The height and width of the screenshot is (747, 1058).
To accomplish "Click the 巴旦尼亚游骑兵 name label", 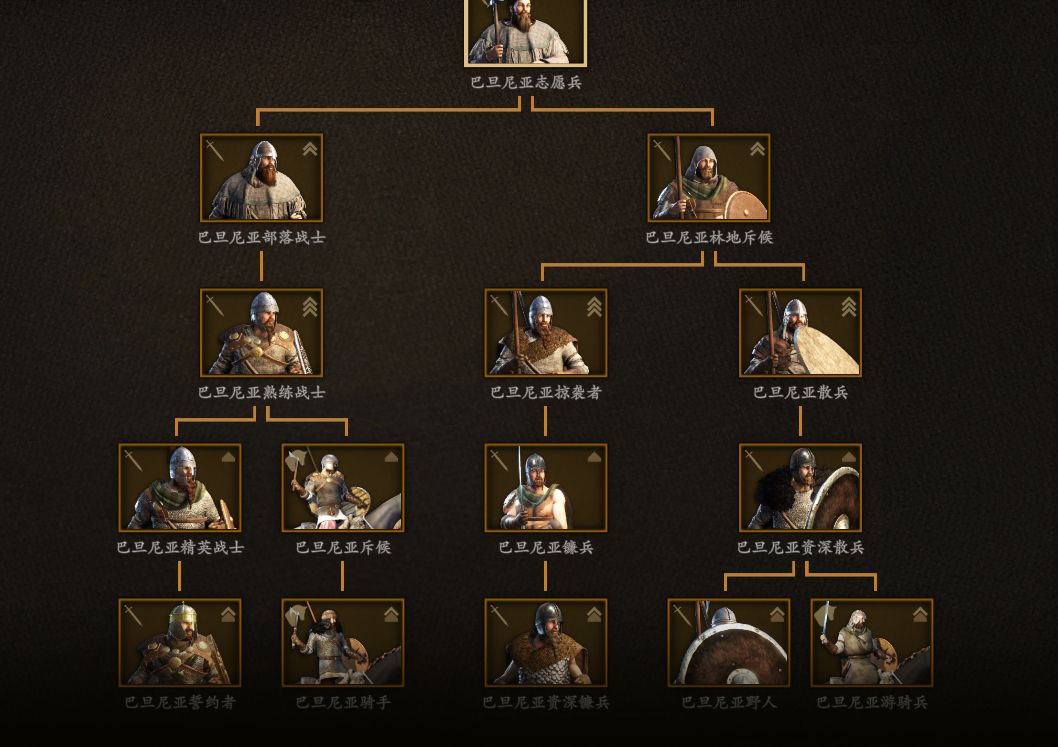I will coord(872,702).
